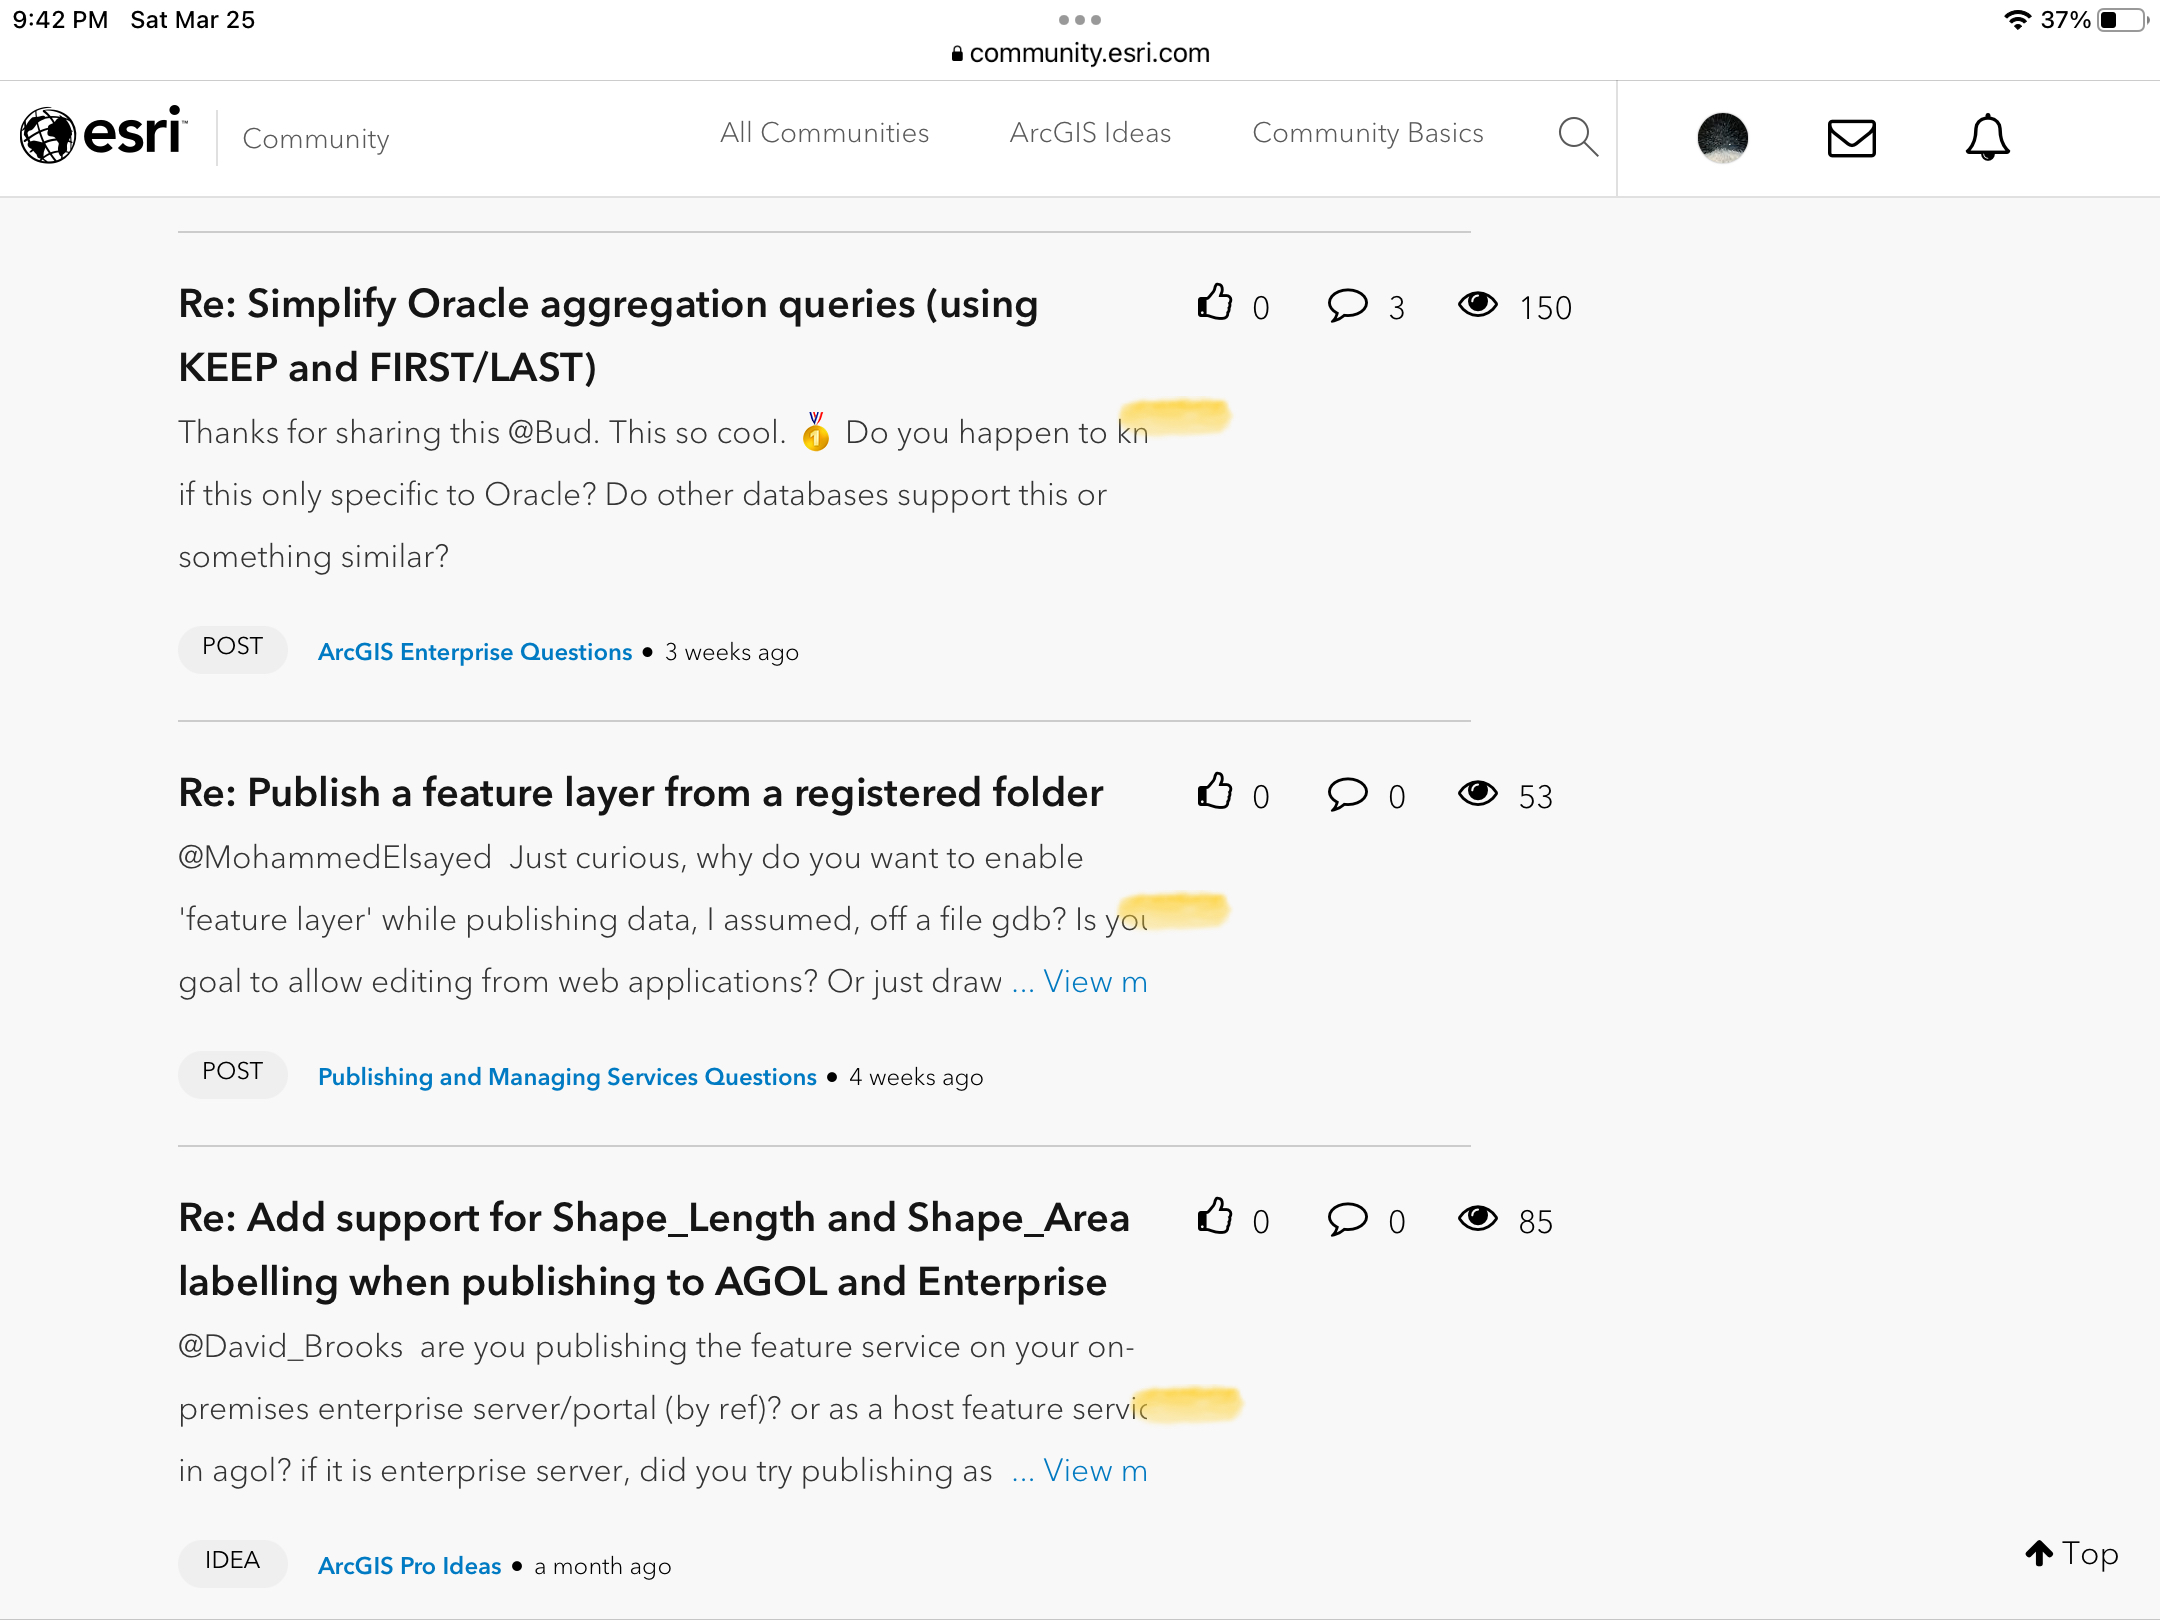Image resolution: width=2160 pixels, height=1620 pixels.
Task: Open the messages envelope icon
Action: click(1851, 138)
